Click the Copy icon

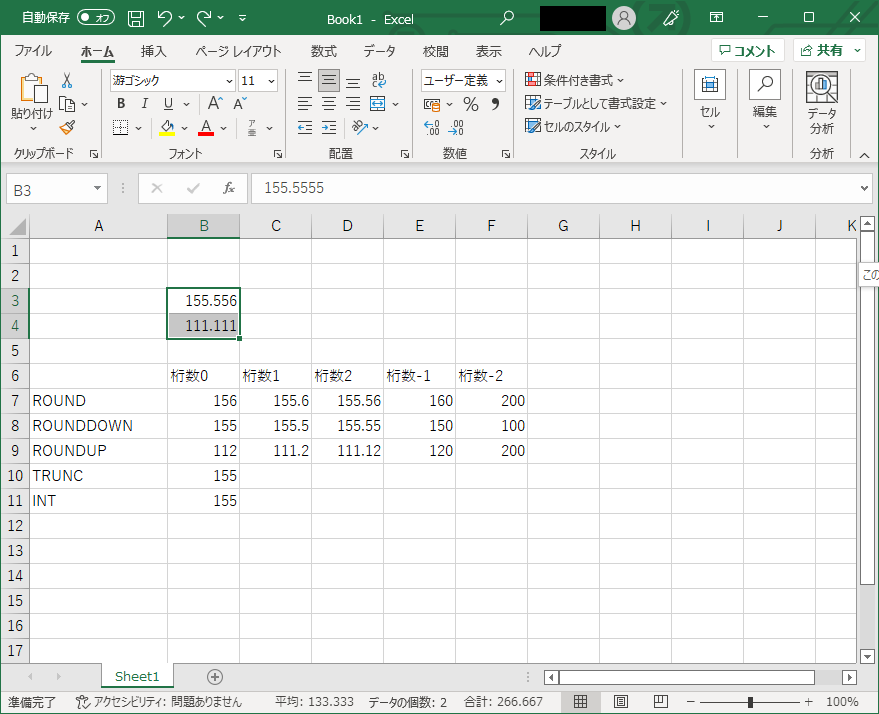click(67, 104)
